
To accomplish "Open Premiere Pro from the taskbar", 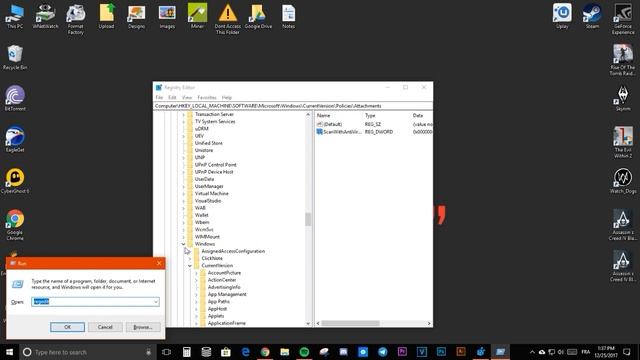I will pos(402,352).
